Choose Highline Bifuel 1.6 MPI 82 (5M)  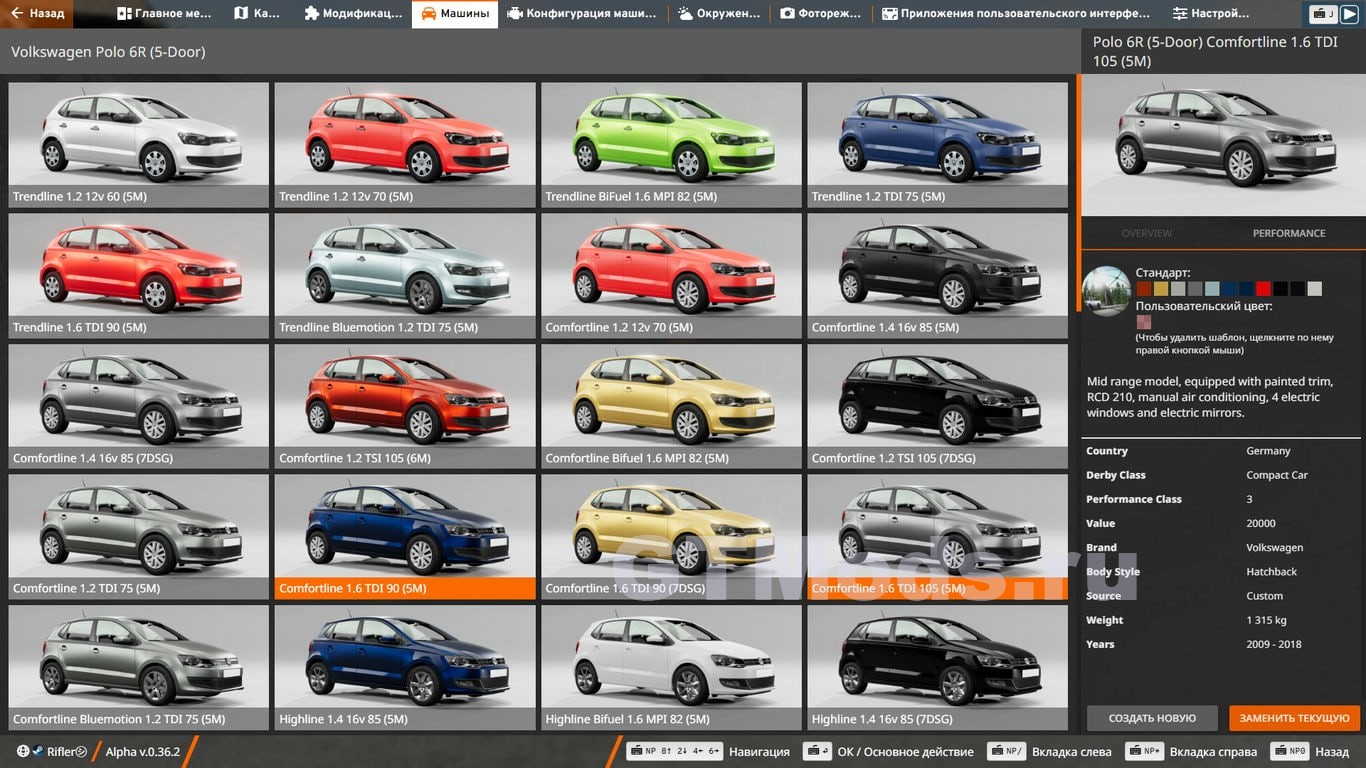click(671, 667)
